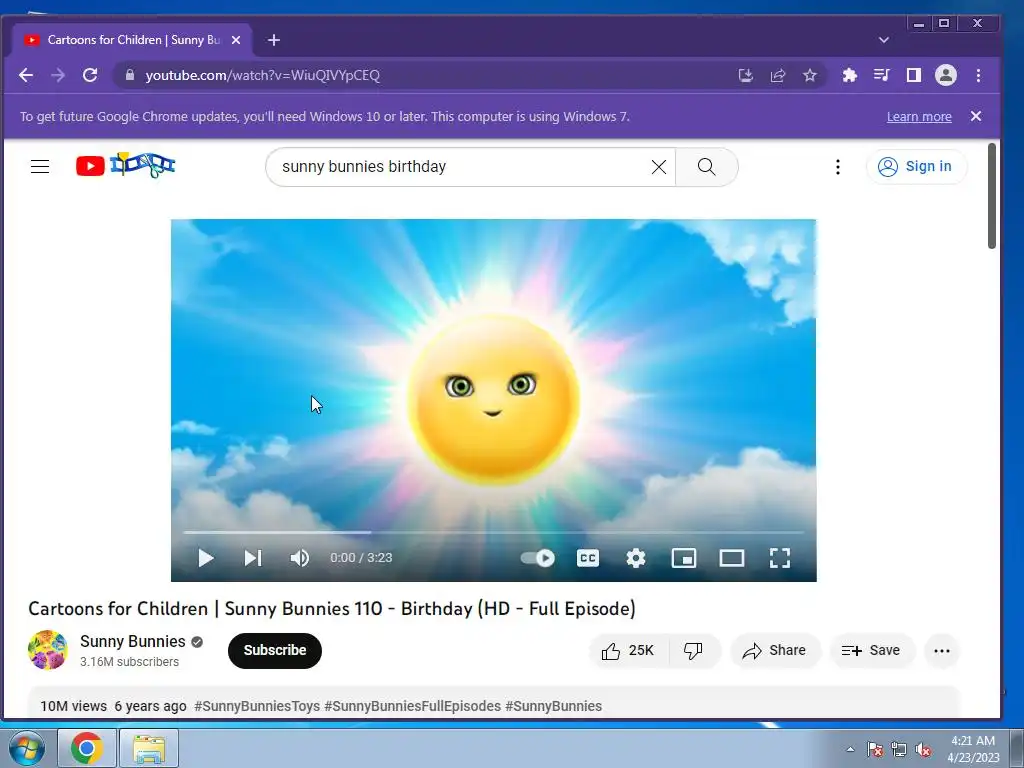Toggle the autoplay switch

pyautogui.click(x=537, y=558)
